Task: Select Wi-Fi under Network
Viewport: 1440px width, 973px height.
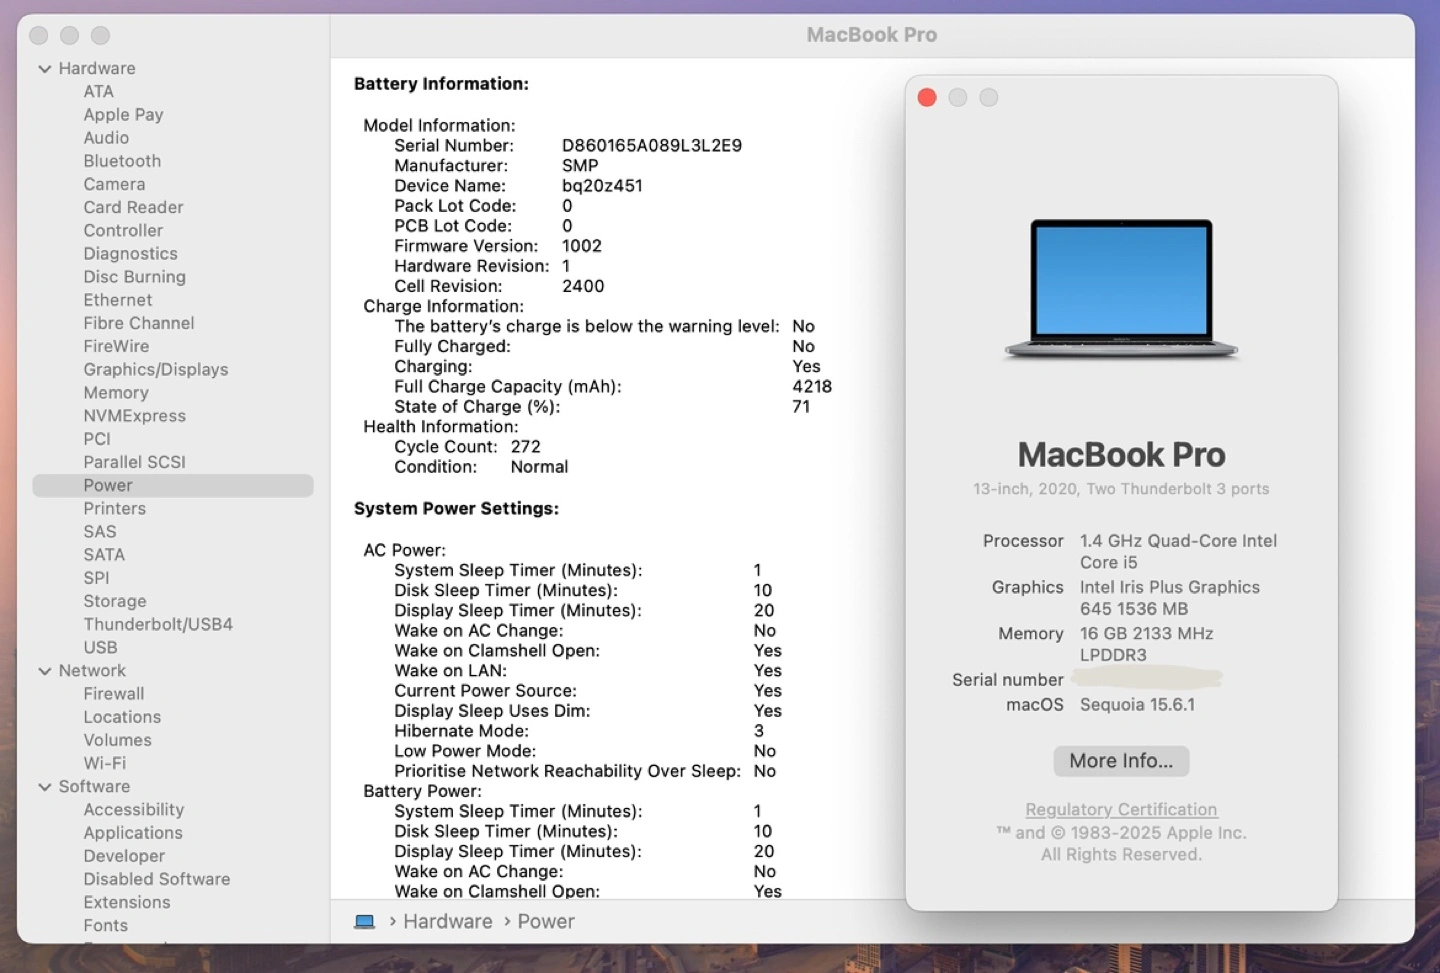Action: pos(105,763)
